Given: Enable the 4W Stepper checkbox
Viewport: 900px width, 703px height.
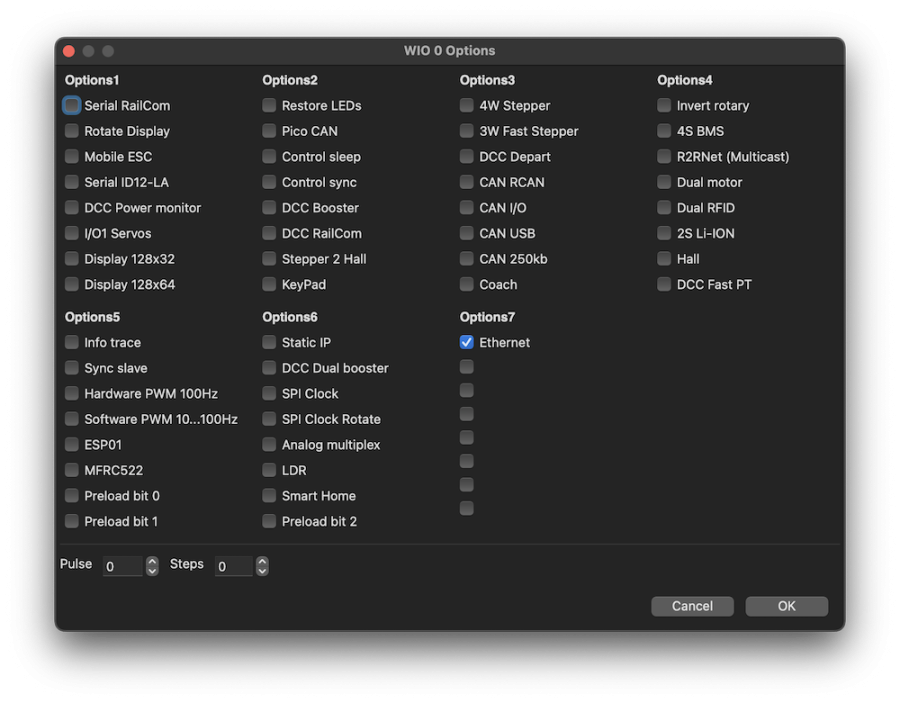Looking at the screenshot, I should tap(467, 105).
